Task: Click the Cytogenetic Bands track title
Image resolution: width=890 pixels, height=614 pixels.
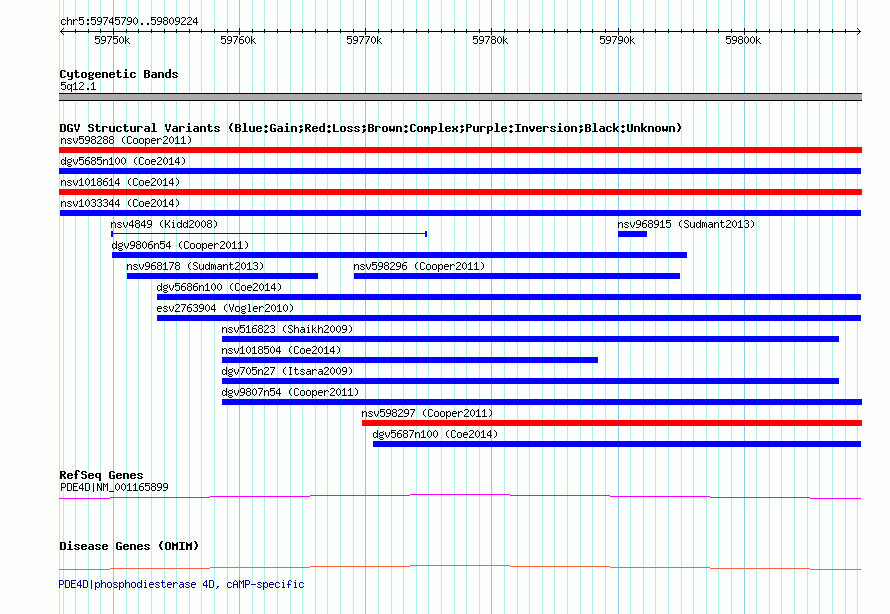Action: pyautogui.click(x=119, y=74)
